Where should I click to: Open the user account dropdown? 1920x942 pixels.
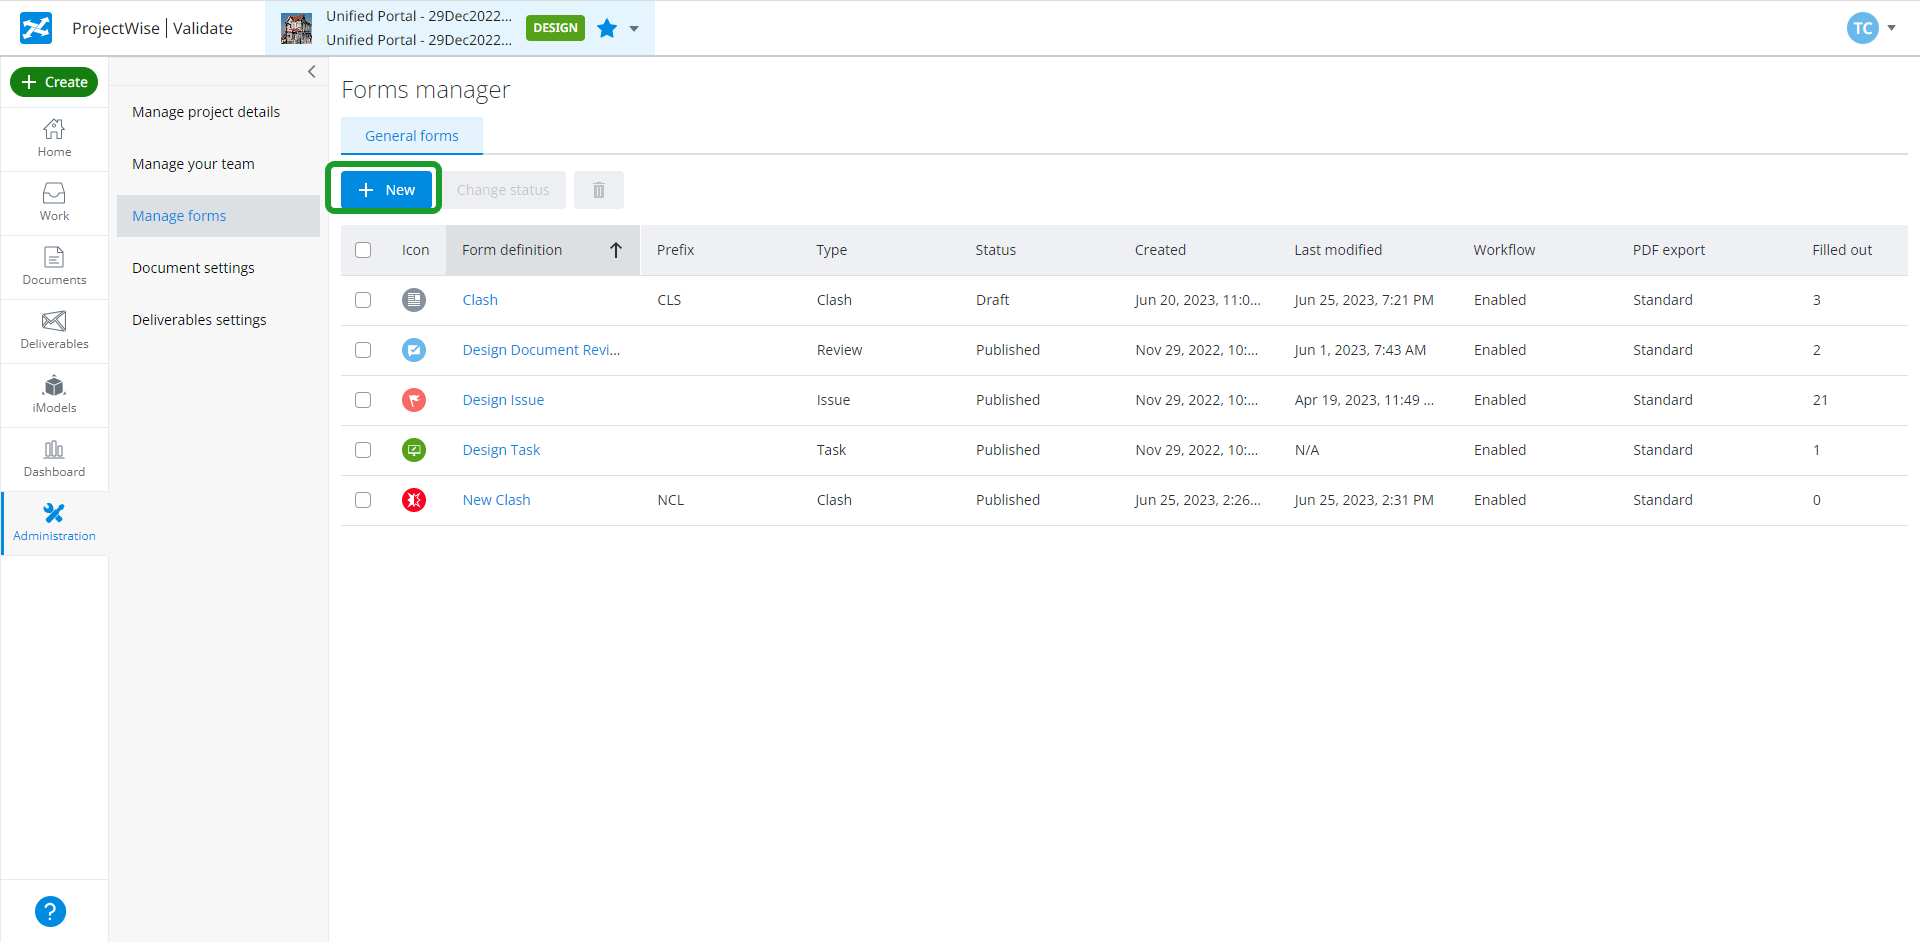coord(1872,28)
